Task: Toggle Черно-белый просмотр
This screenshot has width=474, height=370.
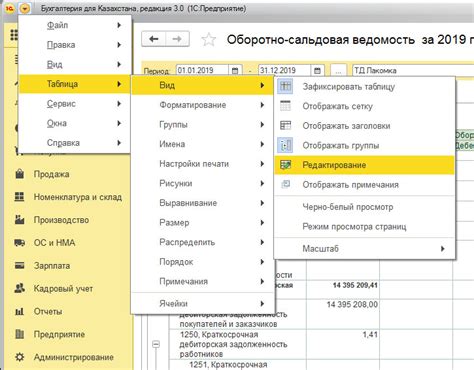Action: coord(364,207)
